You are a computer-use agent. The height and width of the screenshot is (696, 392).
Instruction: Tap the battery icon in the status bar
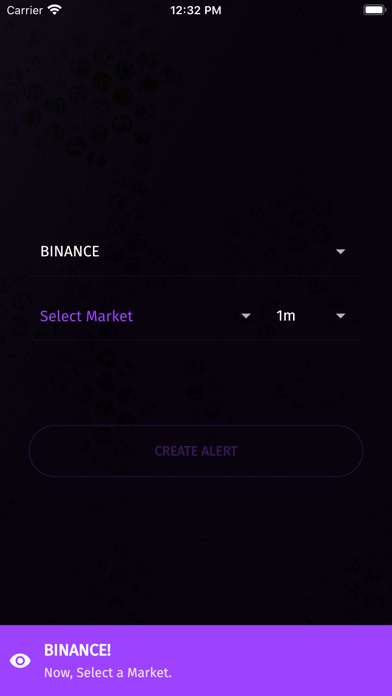pos(374,10)
